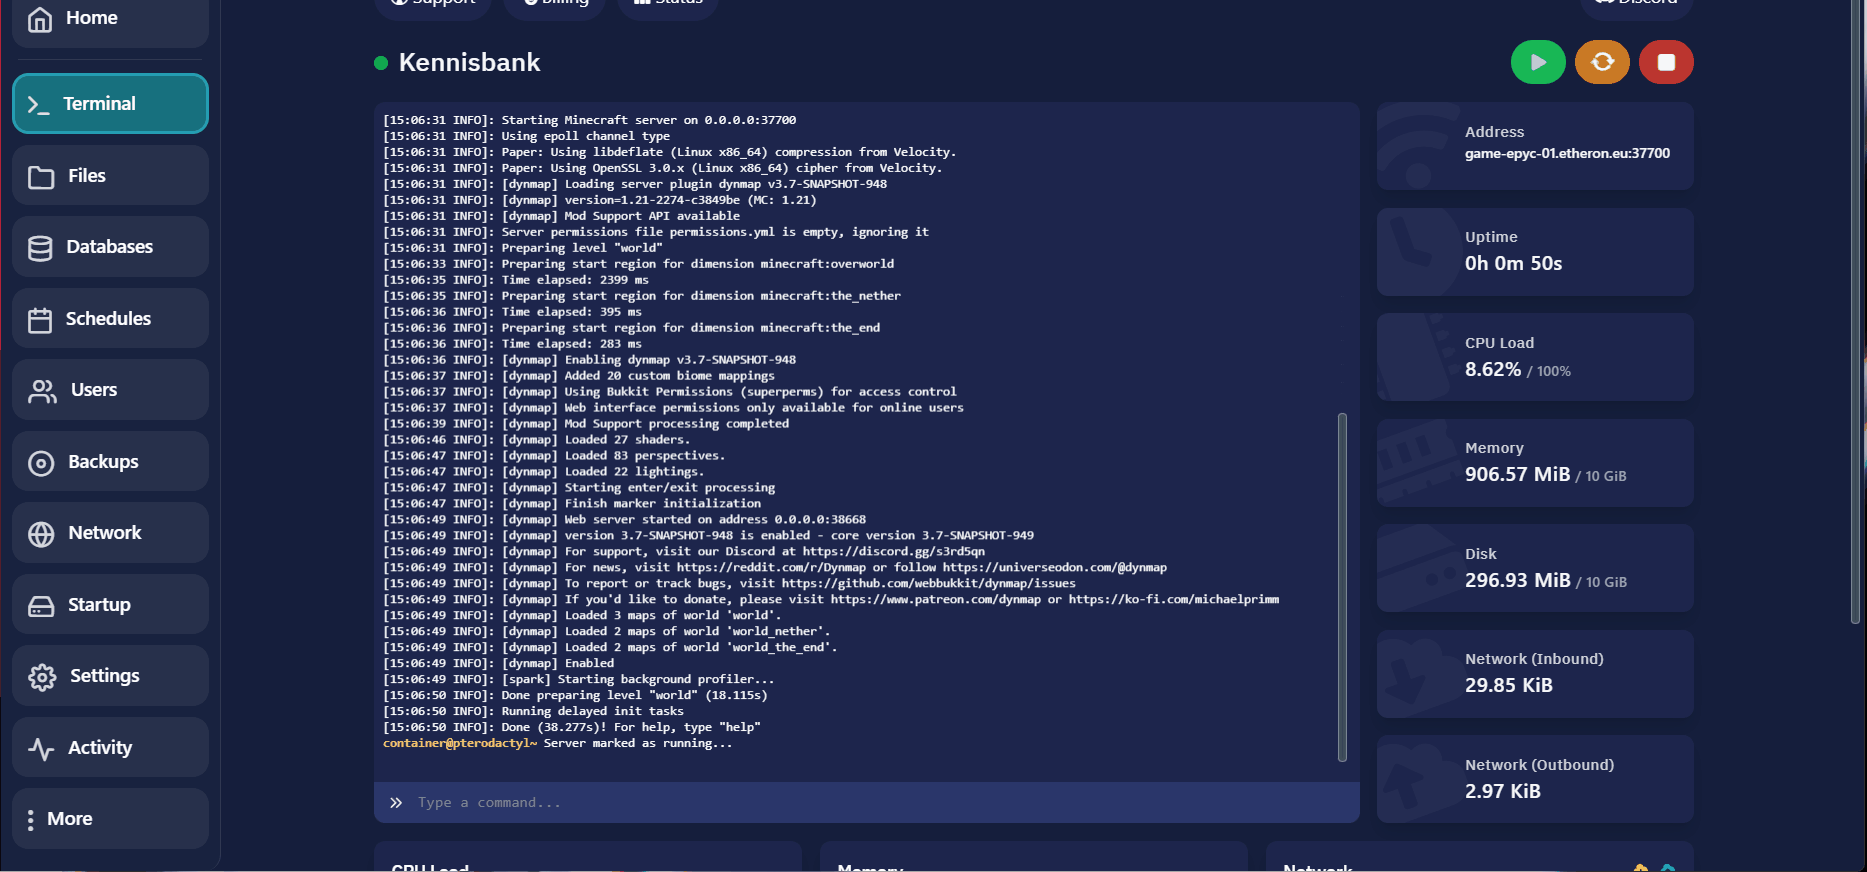Click the Settings gear icon
This screenshot has height=872, width=1867.
click(x=42, y=677)
